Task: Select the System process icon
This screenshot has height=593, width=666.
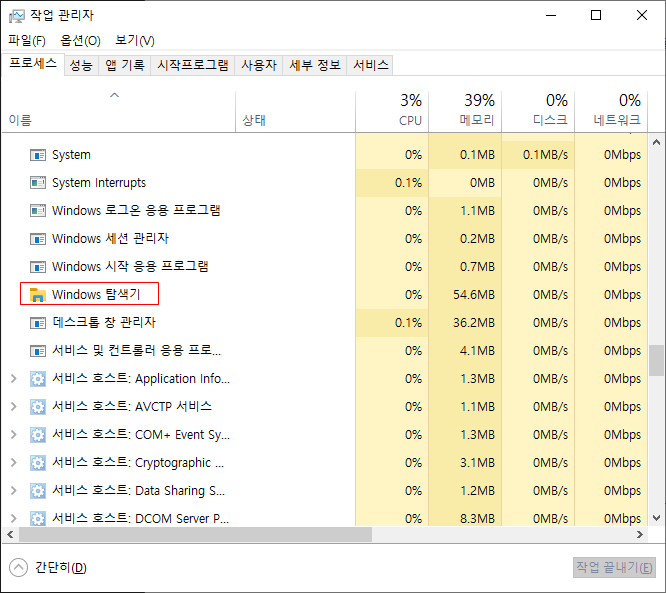Action: click(x=38, y=155)
